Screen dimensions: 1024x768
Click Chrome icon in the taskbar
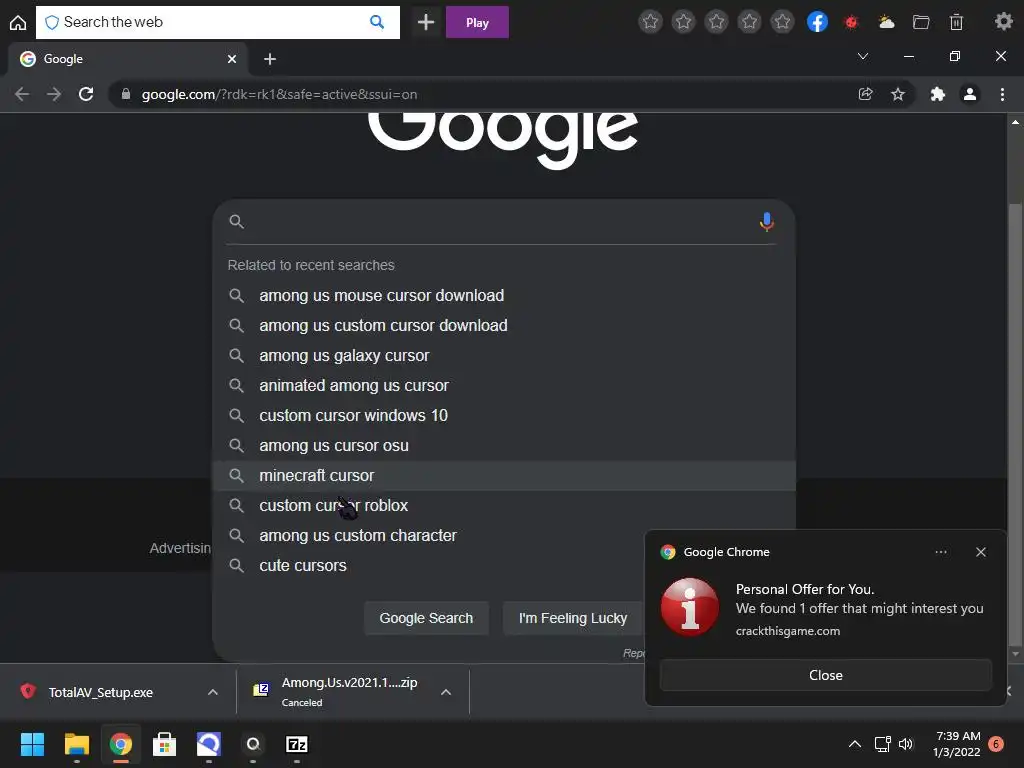click(121, 744)
